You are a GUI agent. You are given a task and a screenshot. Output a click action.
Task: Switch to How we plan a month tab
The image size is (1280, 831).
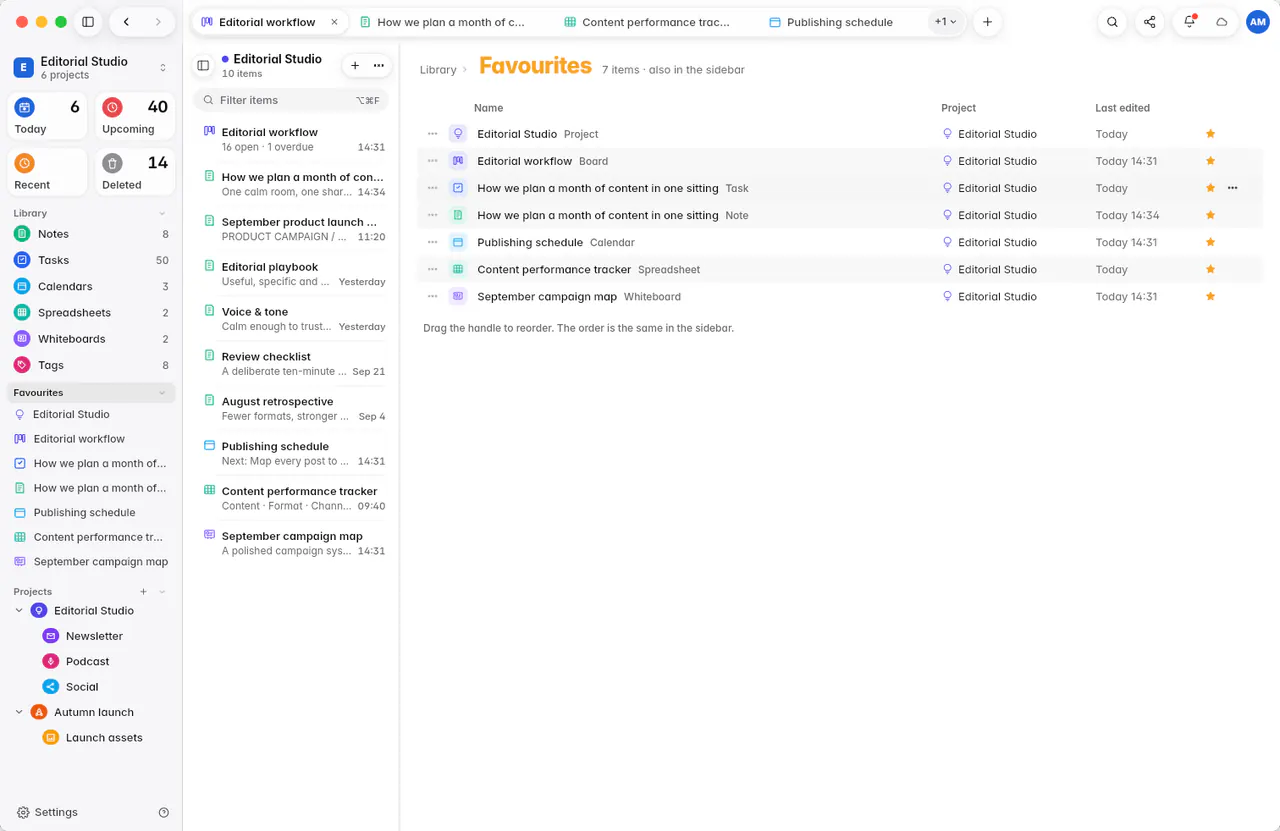point(442,22)
